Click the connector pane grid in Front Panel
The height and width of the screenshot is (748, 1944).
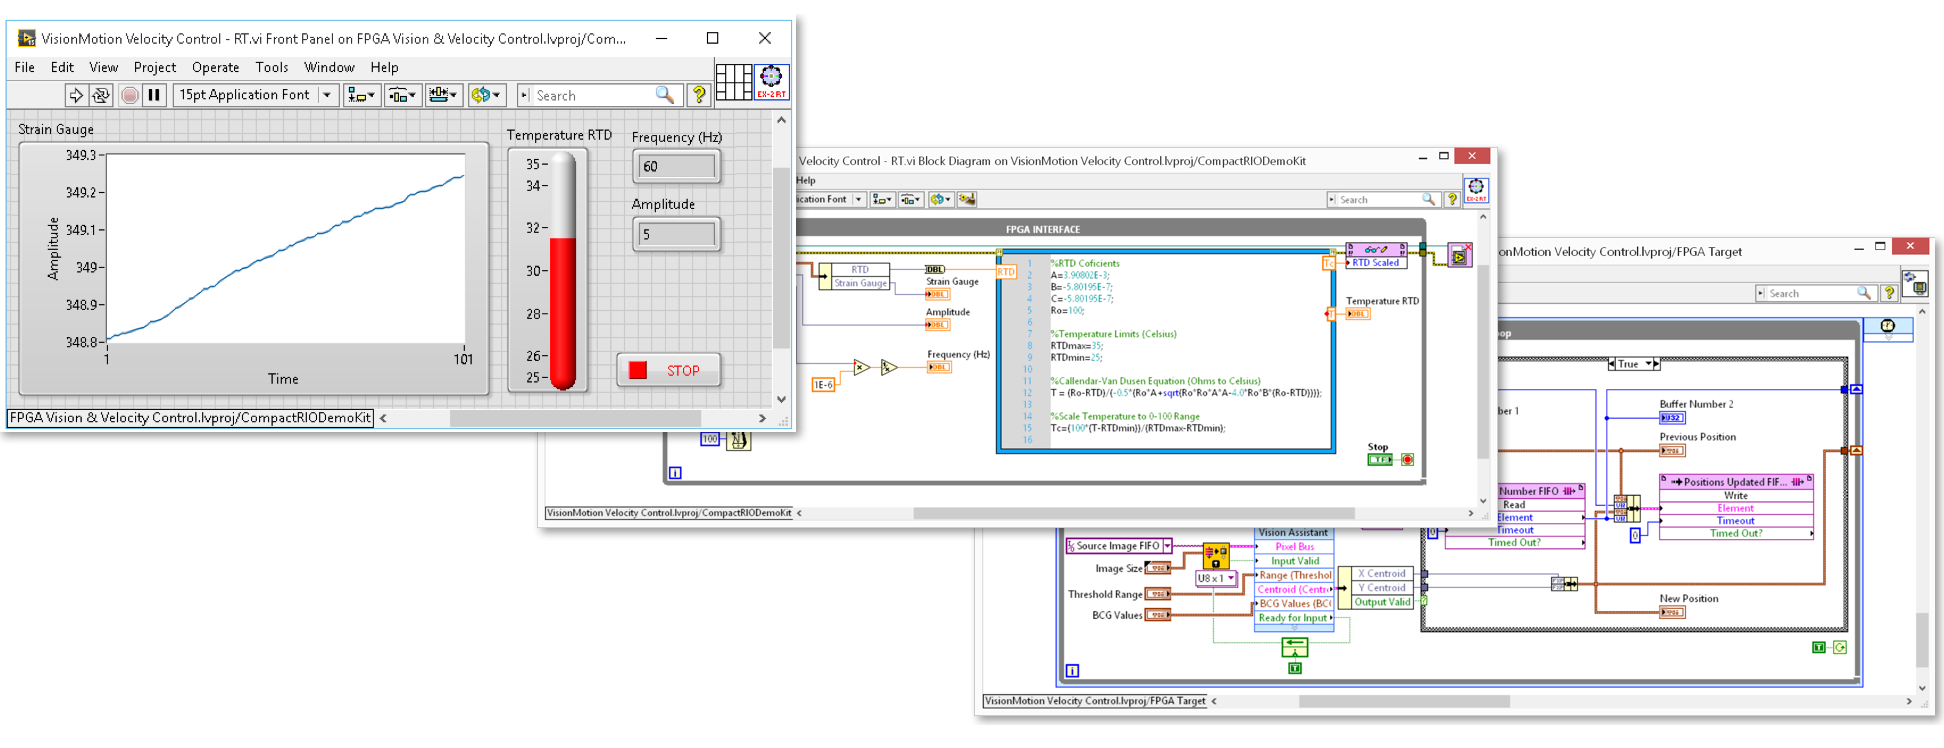(x=734, y=82)
